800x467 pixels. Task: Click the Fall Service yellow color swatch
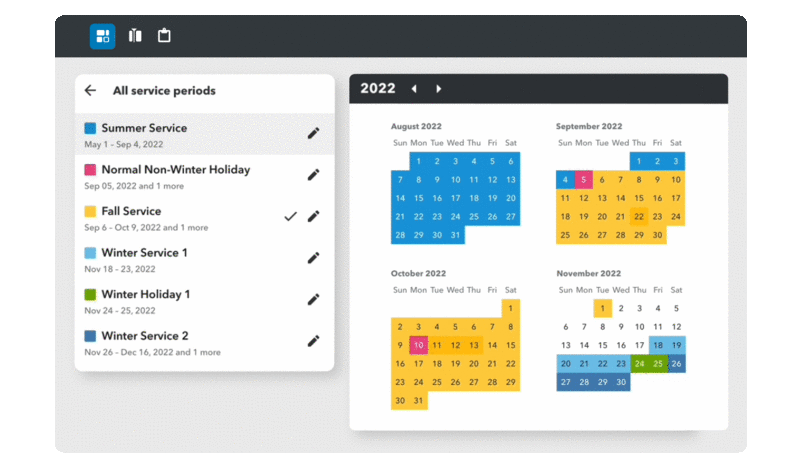[x=90, y=211]
